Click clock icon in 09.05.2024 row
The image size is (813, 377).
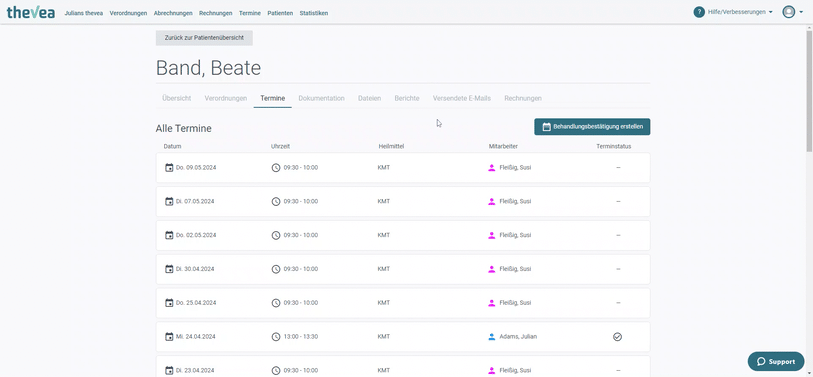tap(276, 167)
